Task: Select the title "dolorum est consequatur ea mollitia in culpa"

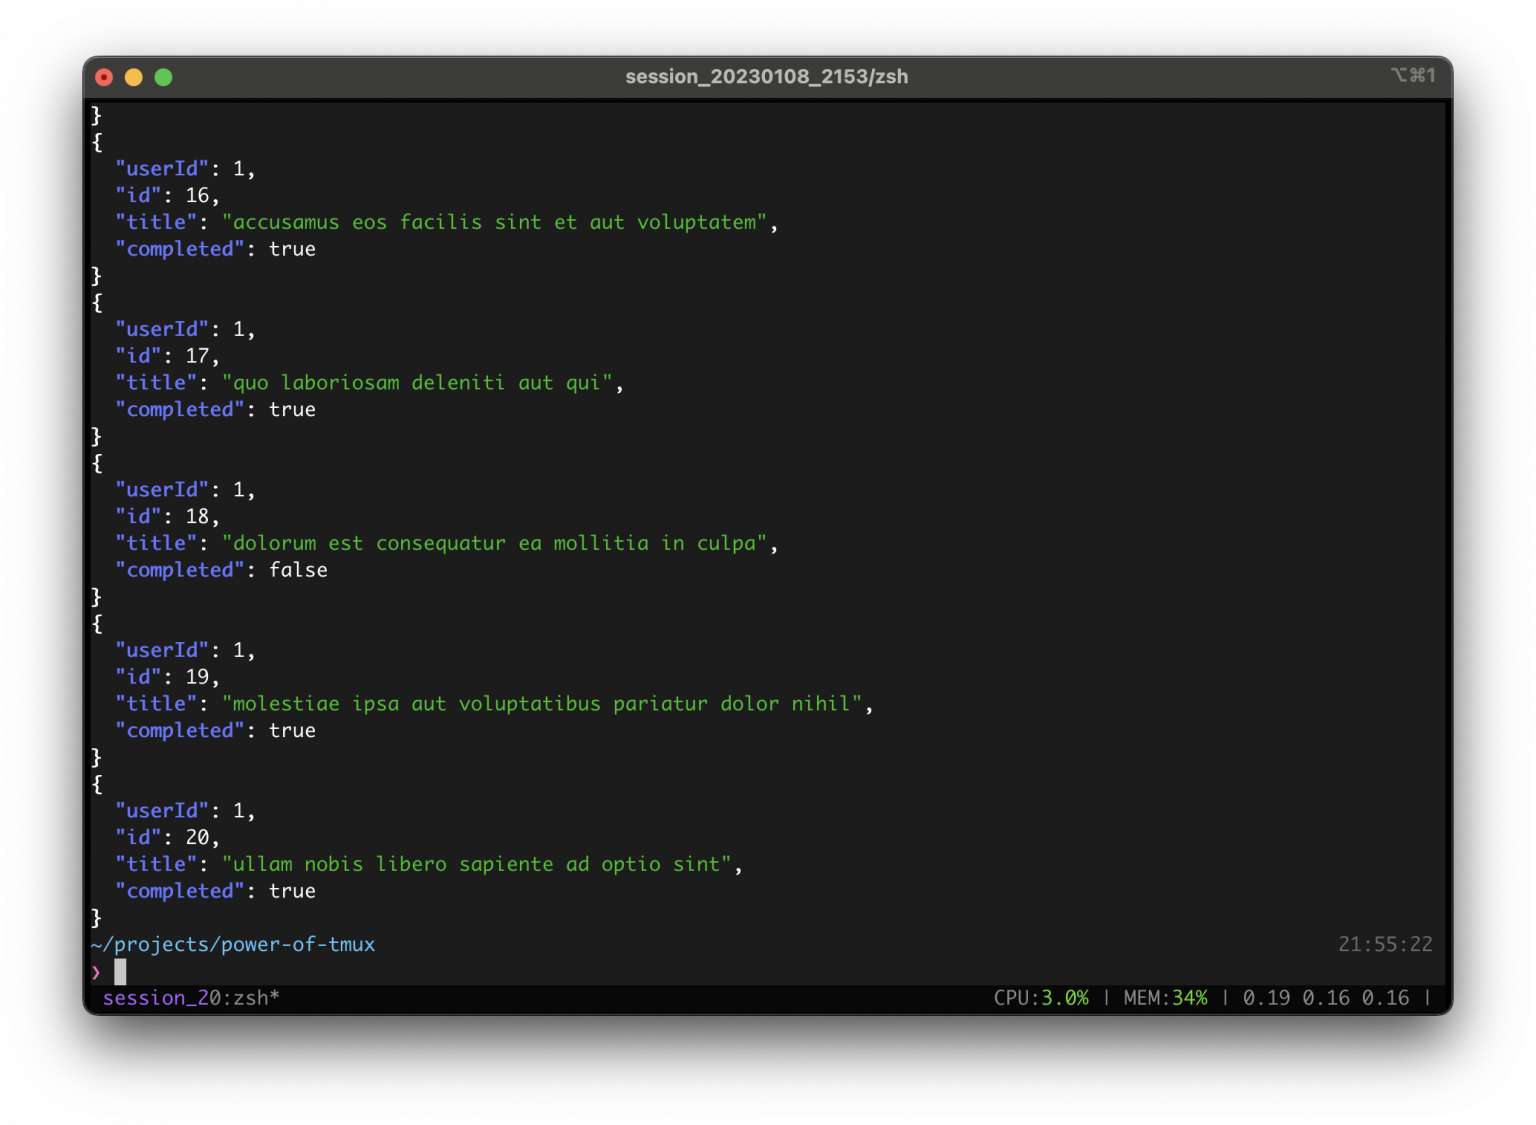Action: tap(494, 543)
